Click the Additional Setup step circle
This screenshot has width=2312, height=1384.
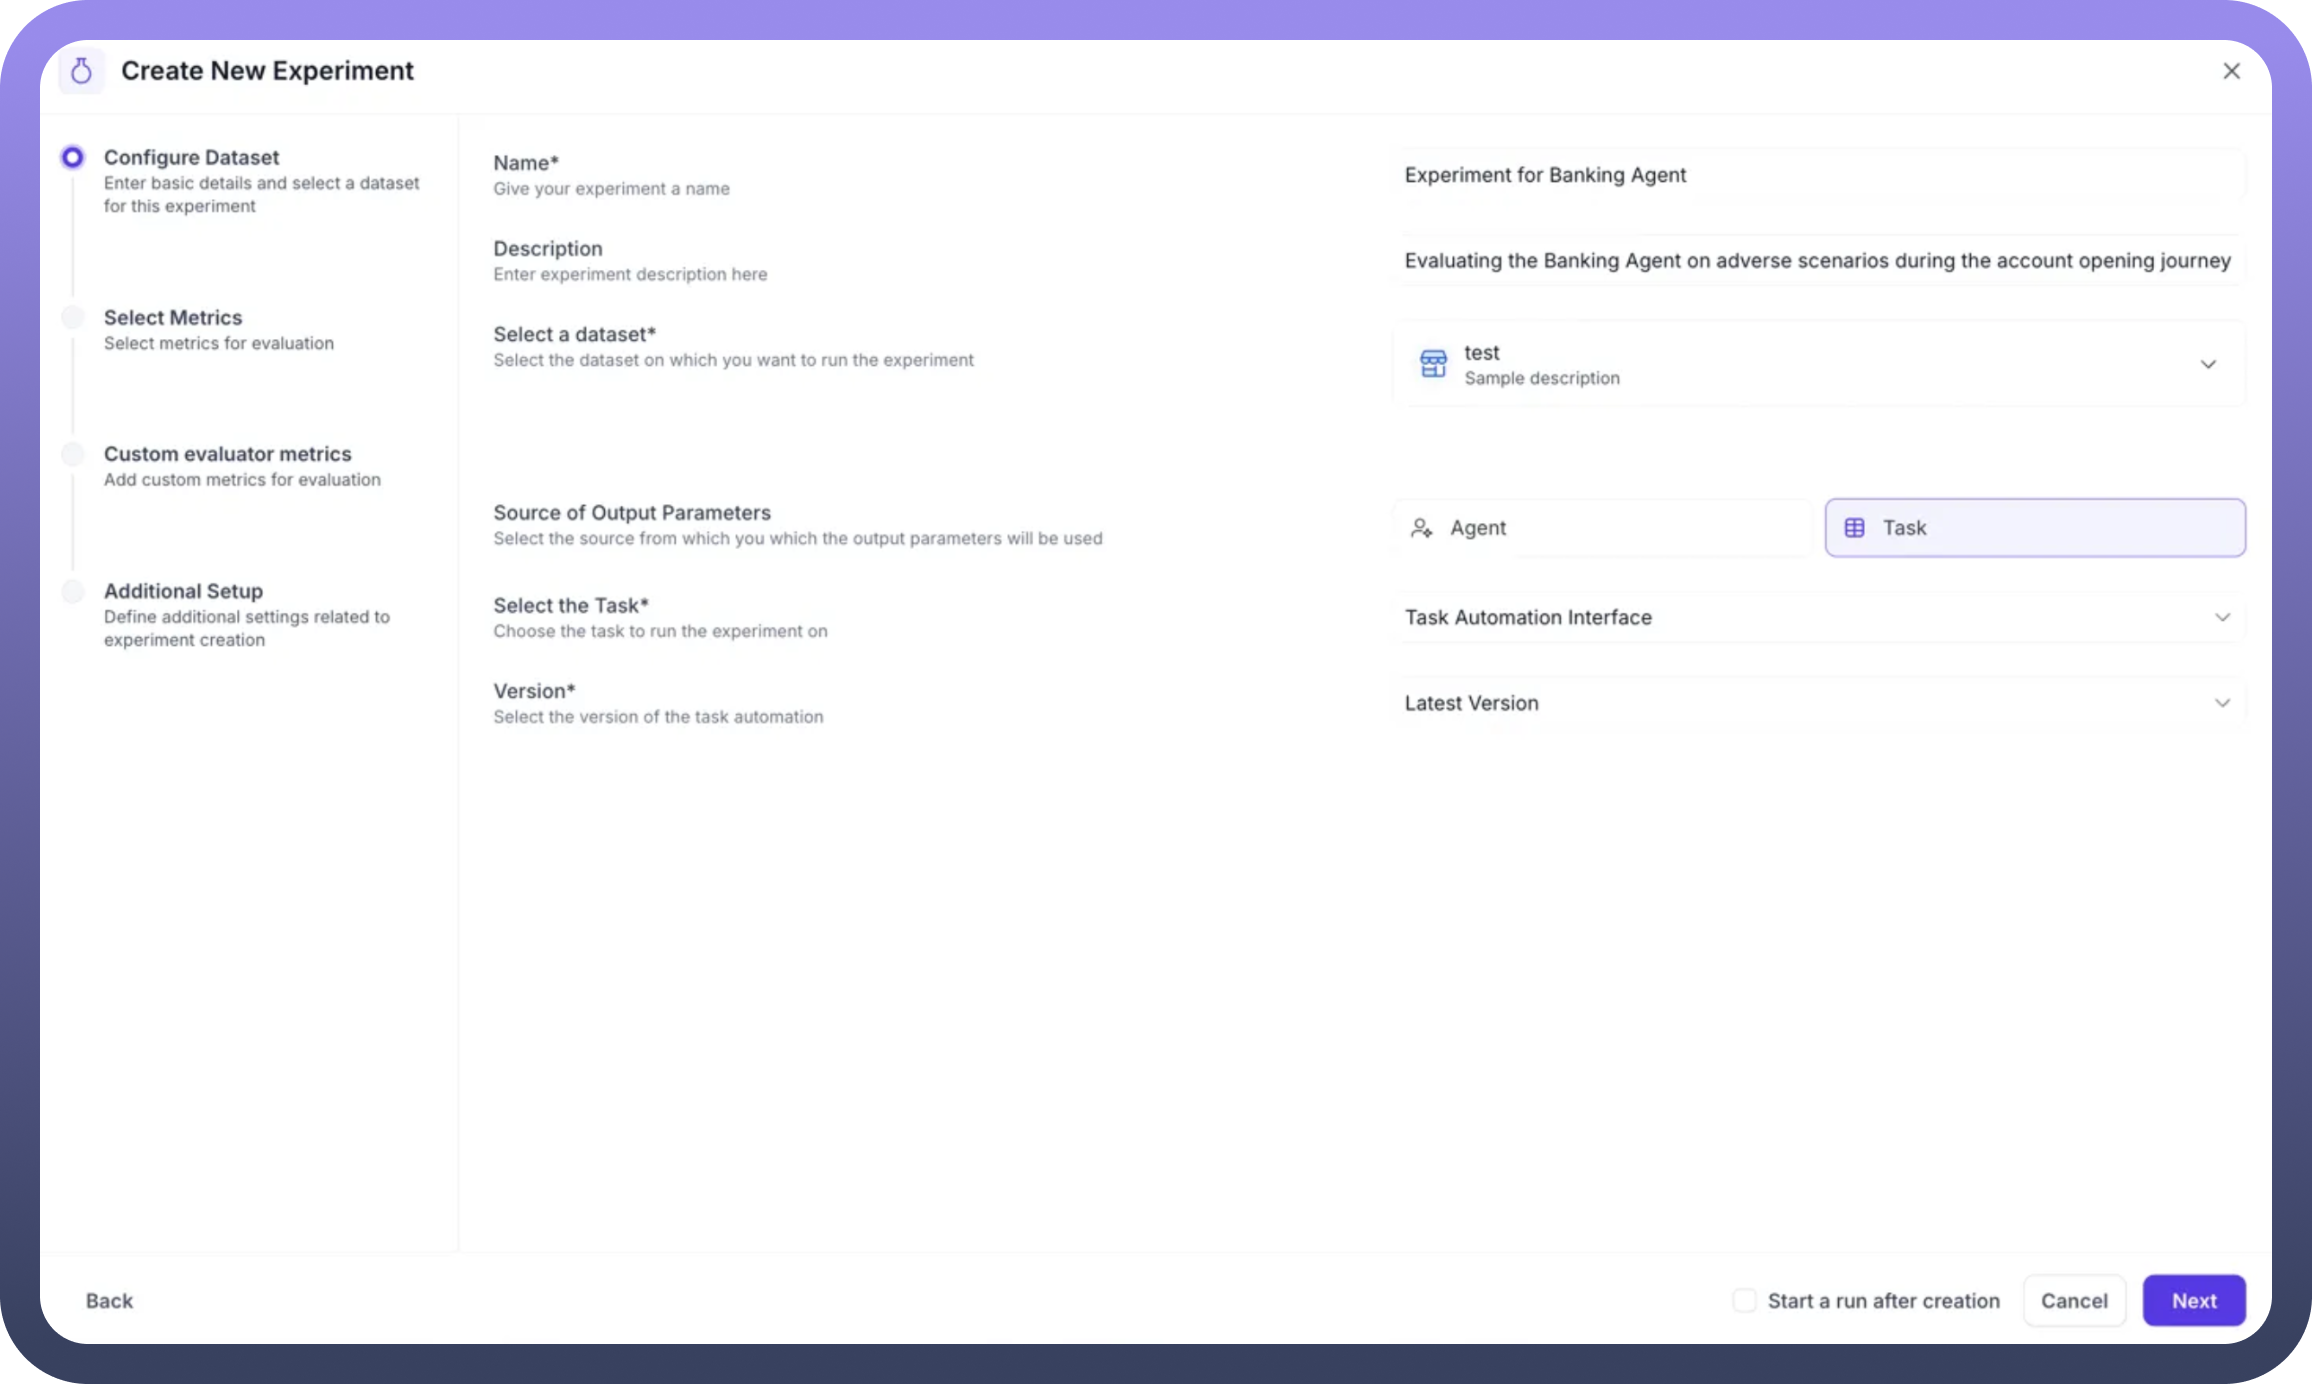pyautogui.click(x=73, y=591)
